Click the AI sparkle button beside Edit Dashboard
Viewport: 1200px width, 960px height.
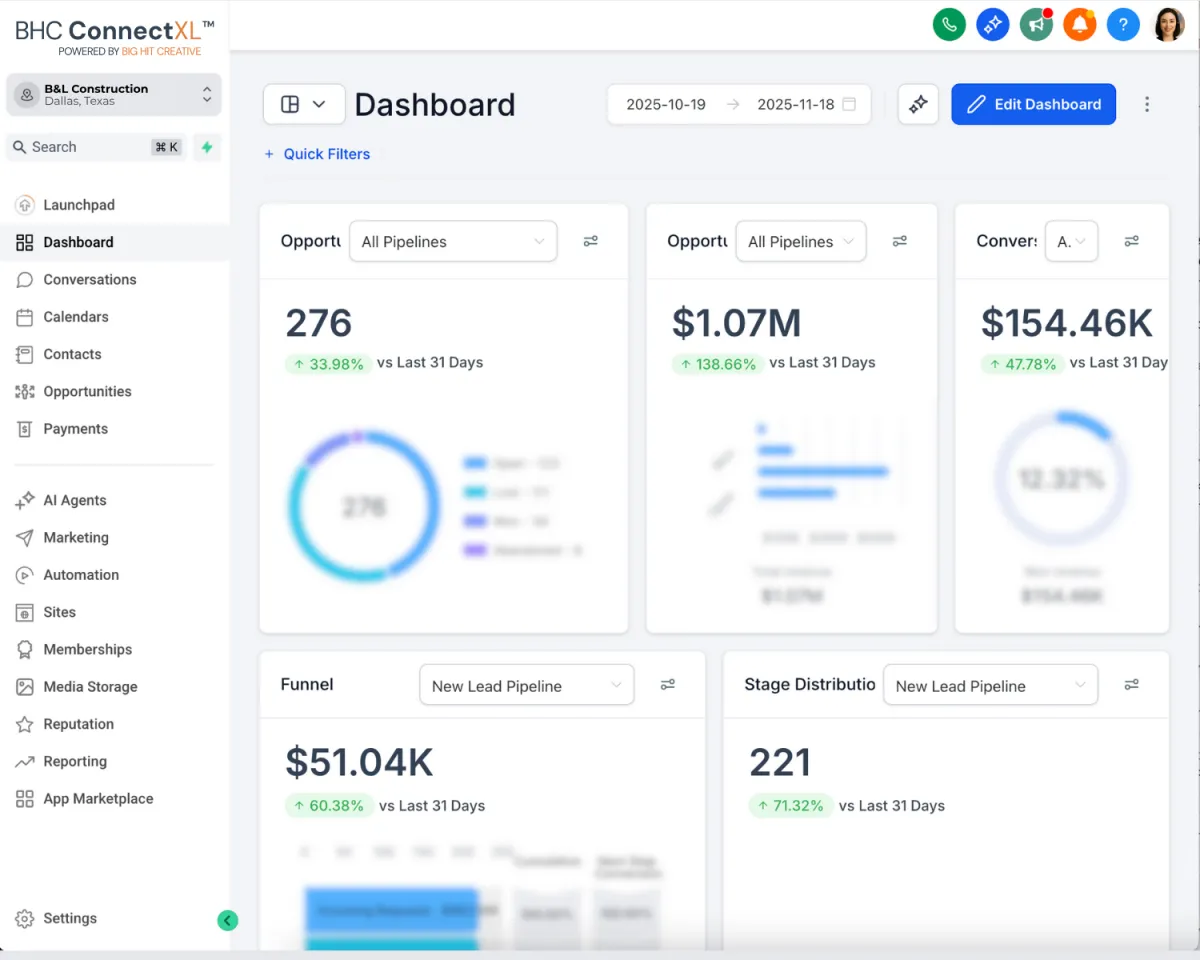point(918,104)
